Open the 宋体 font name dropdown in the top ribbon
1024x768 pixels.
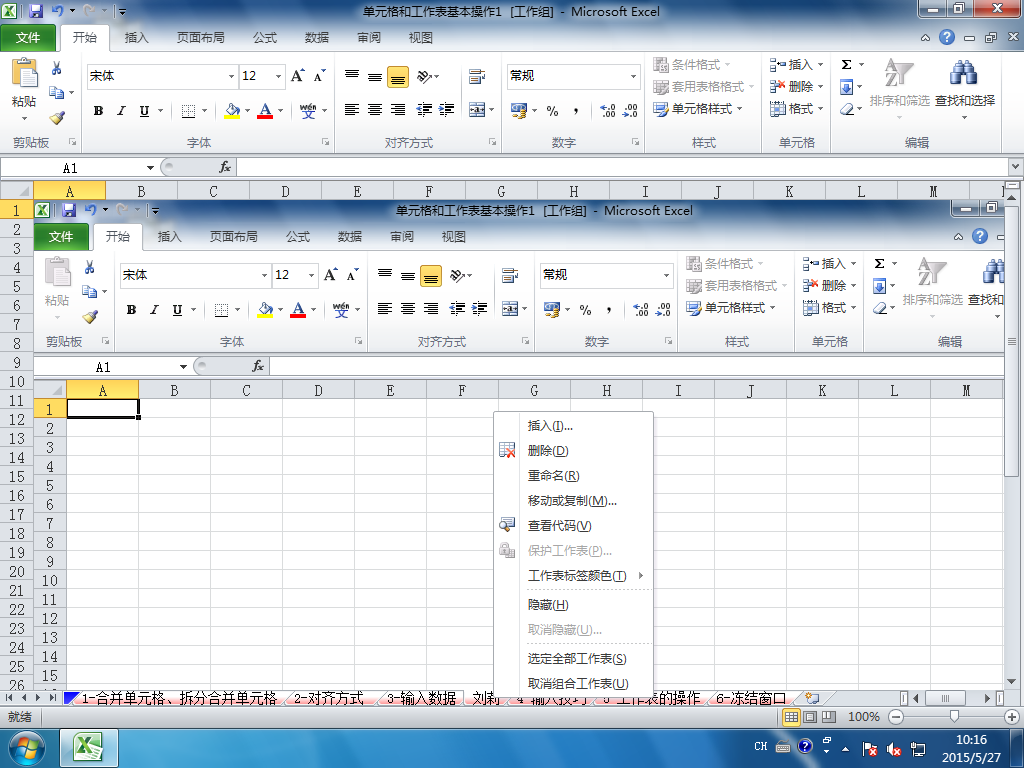(x=231, y=76)
